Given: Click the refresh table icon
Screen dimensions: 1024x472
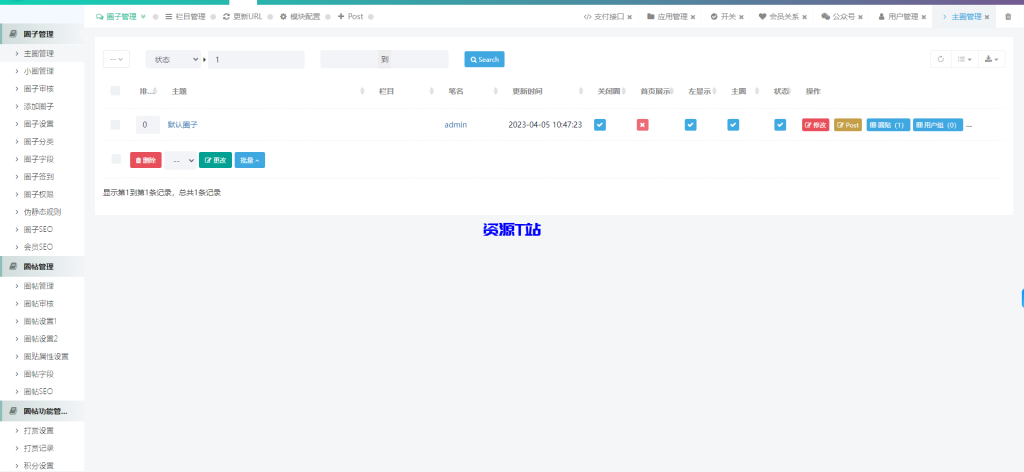Looking at the screenshot, I should (940, 59).
